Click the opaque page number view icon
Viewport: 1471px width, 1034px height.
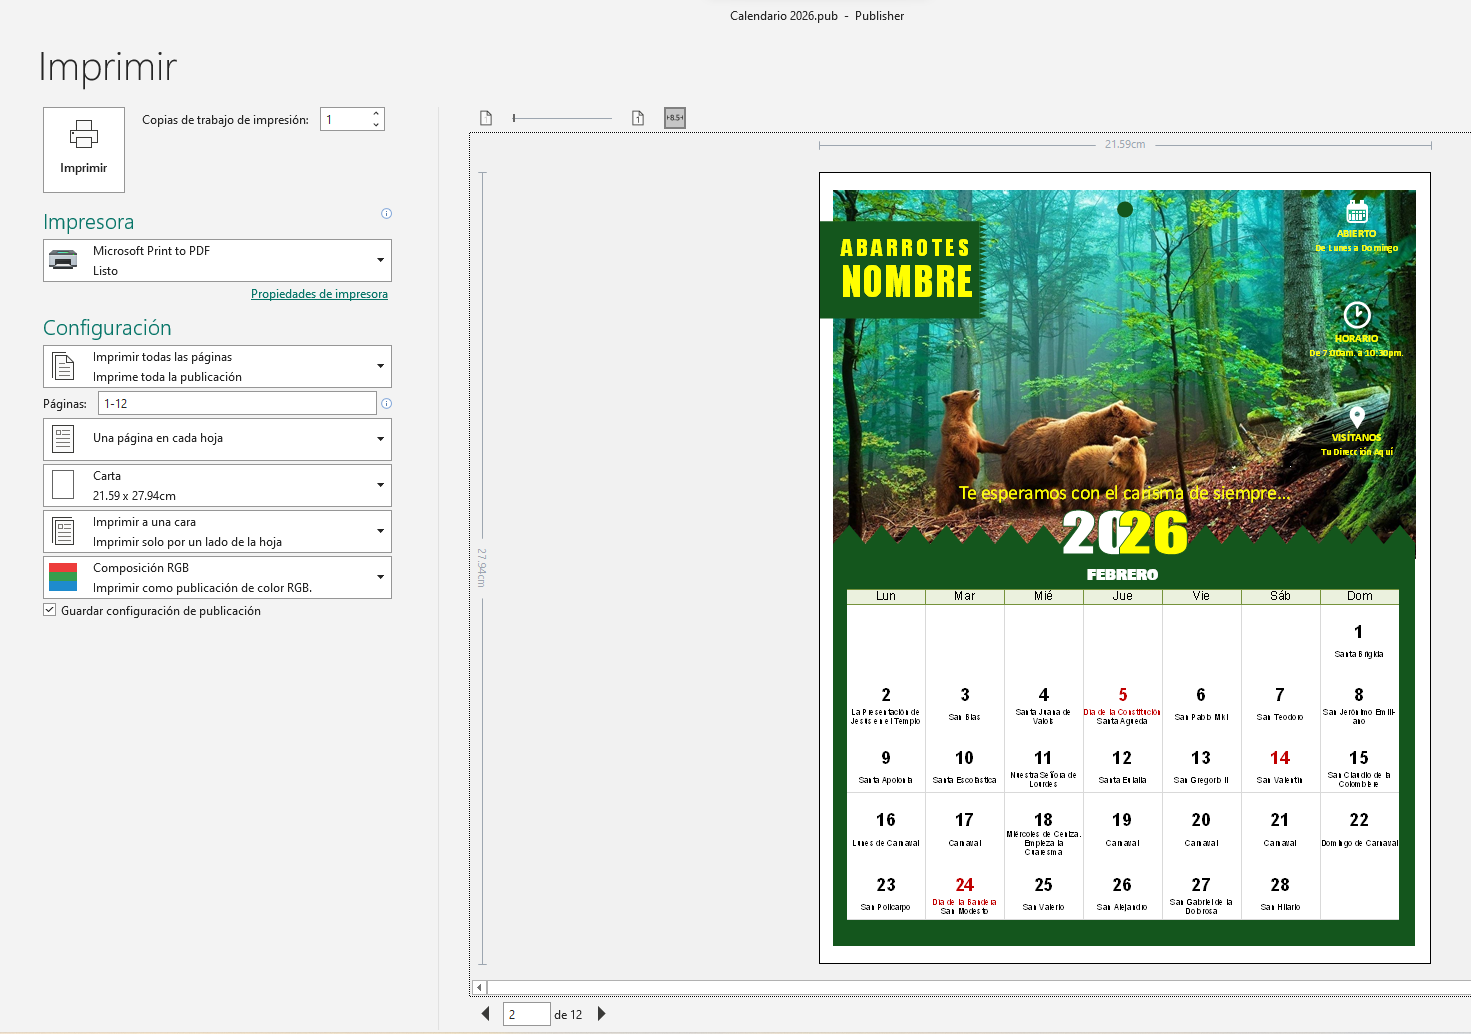point(638,118)
